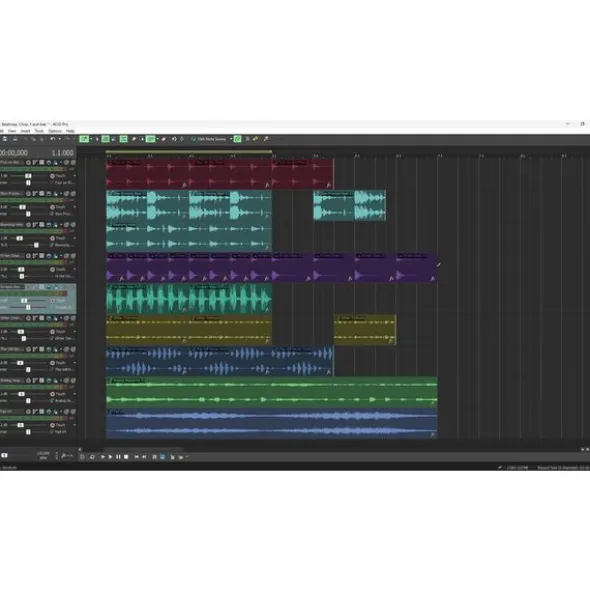This screenshot has width=590, height=591.
Task: Click the purple track's blue circular icon
Action: (49, 256)
